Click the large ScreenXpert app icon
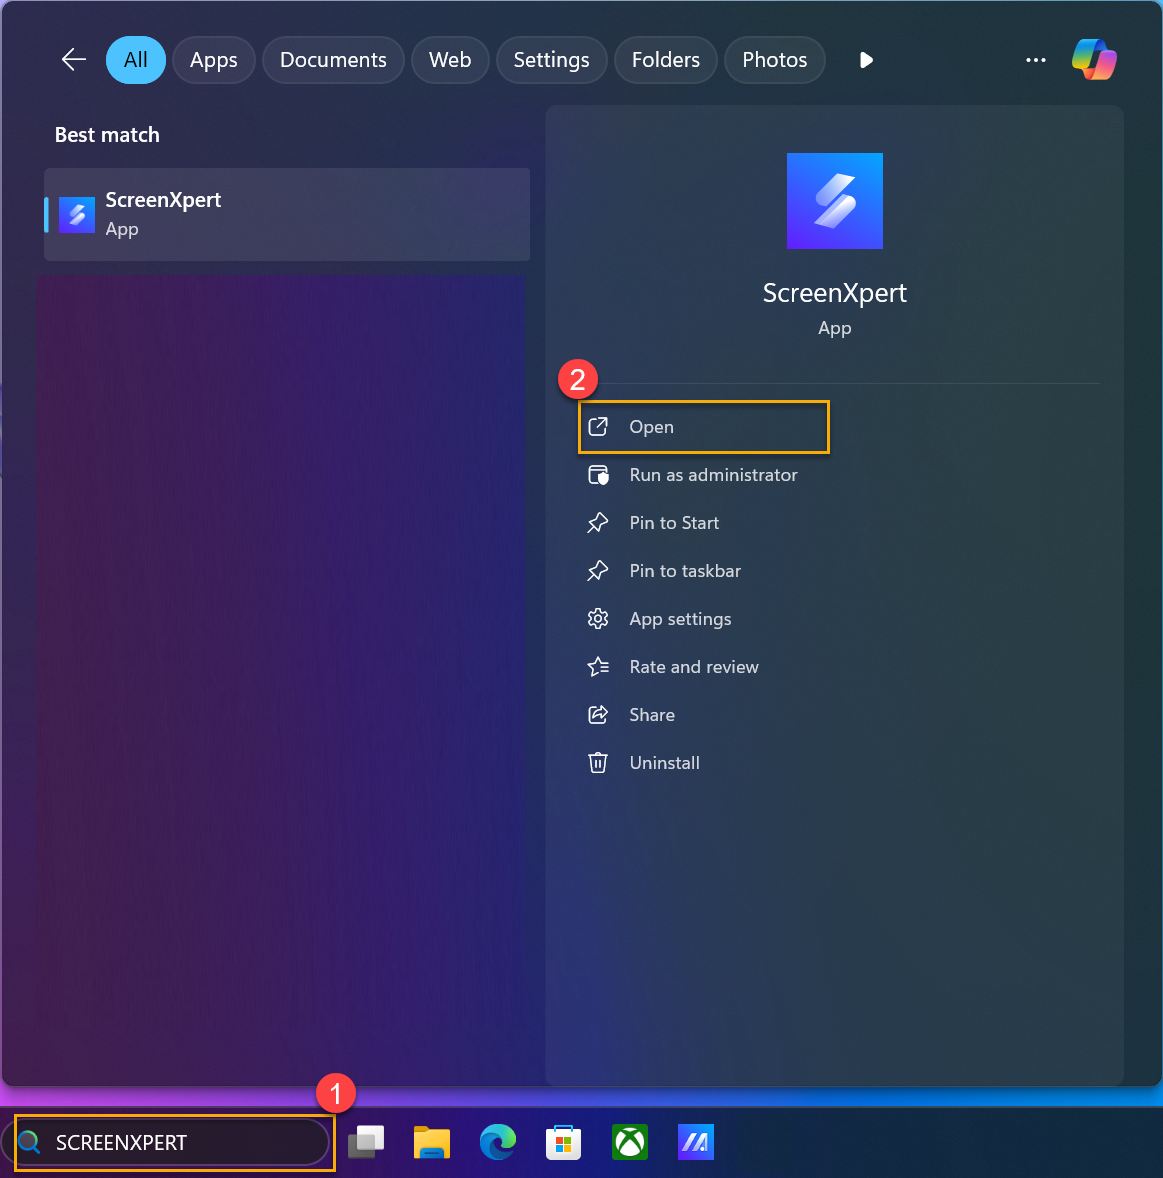The width and height of the screenshot is (1163, 1178). coord(835,201)
